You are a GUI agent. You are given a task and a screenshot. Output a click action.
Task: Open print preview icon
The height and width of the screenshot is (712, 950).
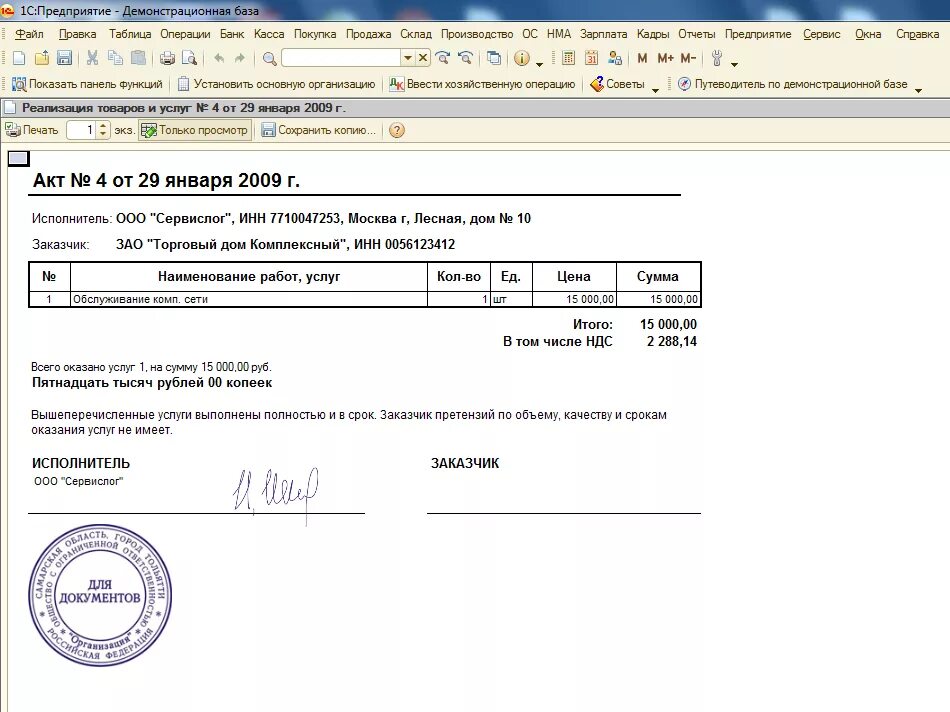click(x=190, y=58)
